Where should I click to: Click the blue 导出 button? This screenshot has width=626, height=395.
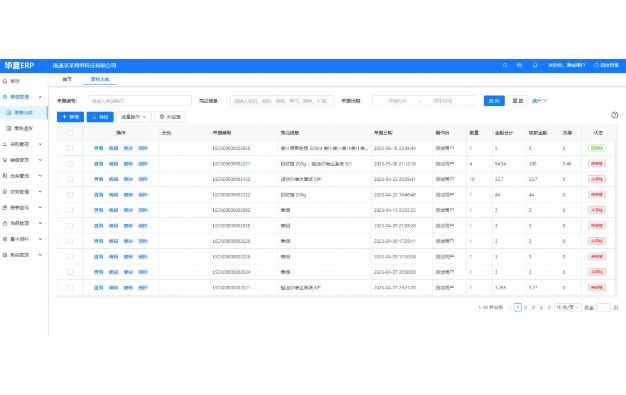pyautogui.click(x=100, y=117)
